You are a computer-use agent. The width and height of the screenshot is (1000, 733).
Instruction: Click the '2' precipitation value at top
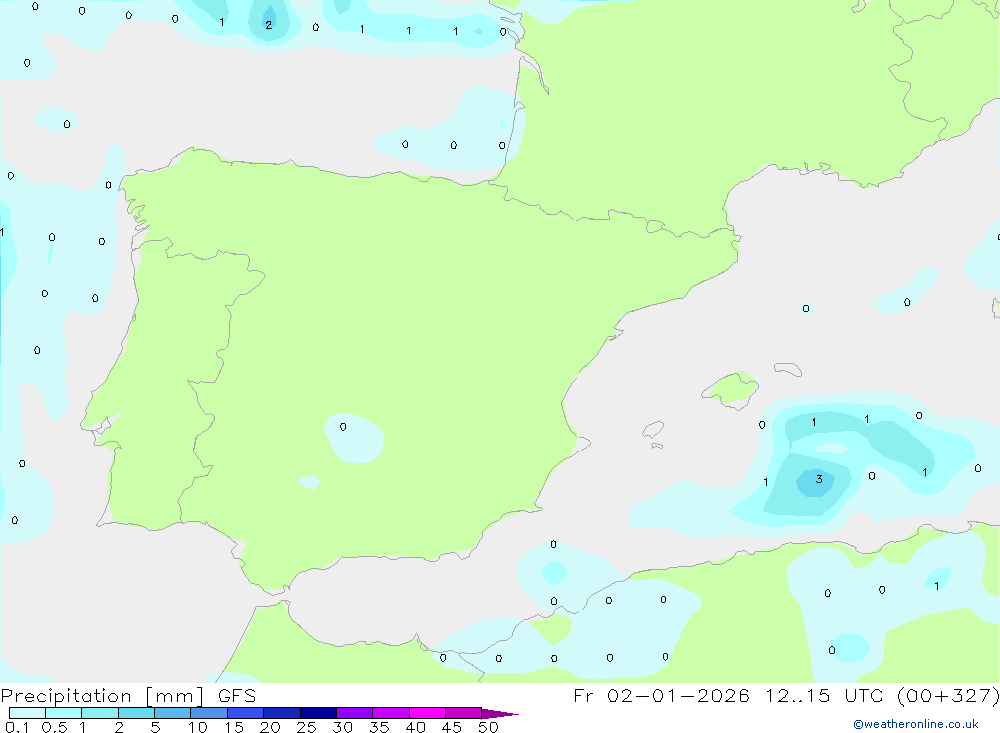click(x=268, y=26)
